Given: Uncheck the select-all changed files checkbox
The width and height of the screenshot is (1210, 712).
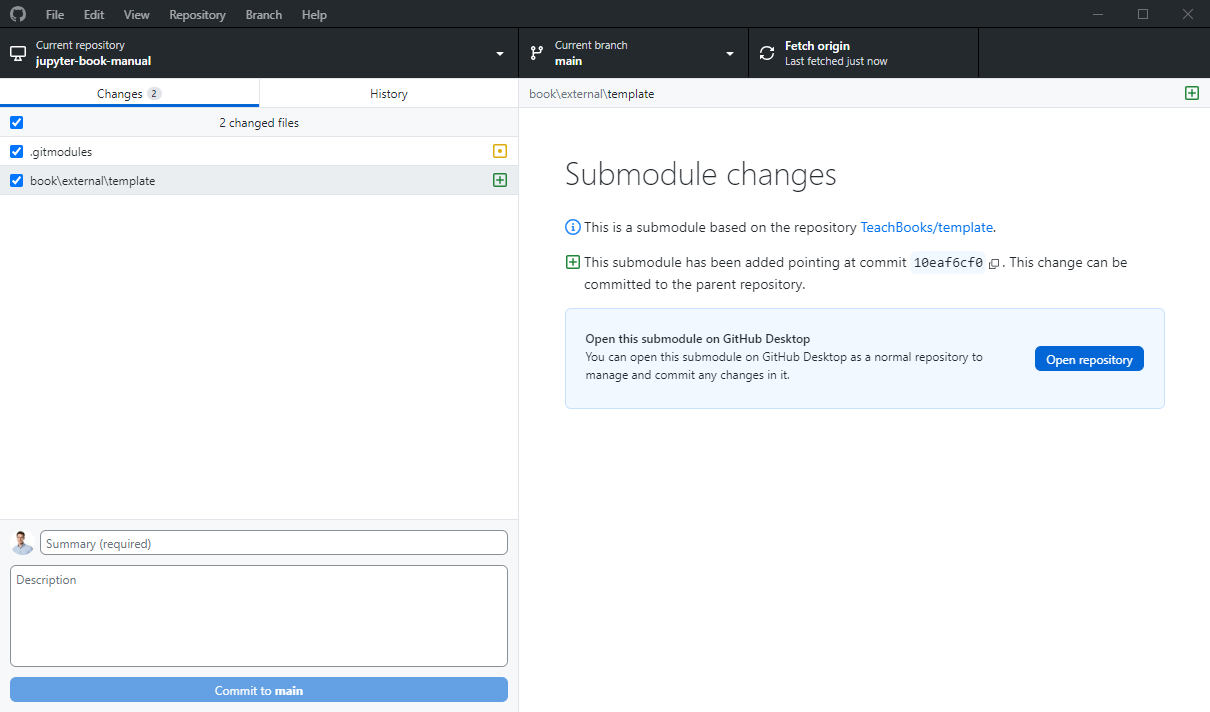Looking at the screenshot, I should coord(16,122).
